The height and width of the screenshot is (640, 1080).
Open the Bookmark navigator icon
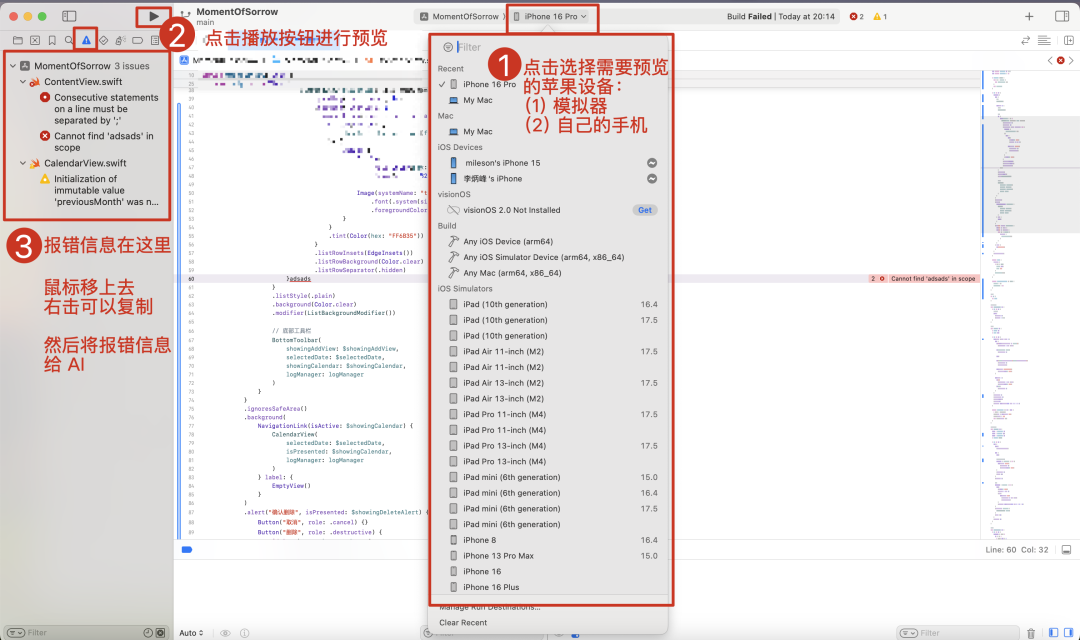(x=52, y=41)
